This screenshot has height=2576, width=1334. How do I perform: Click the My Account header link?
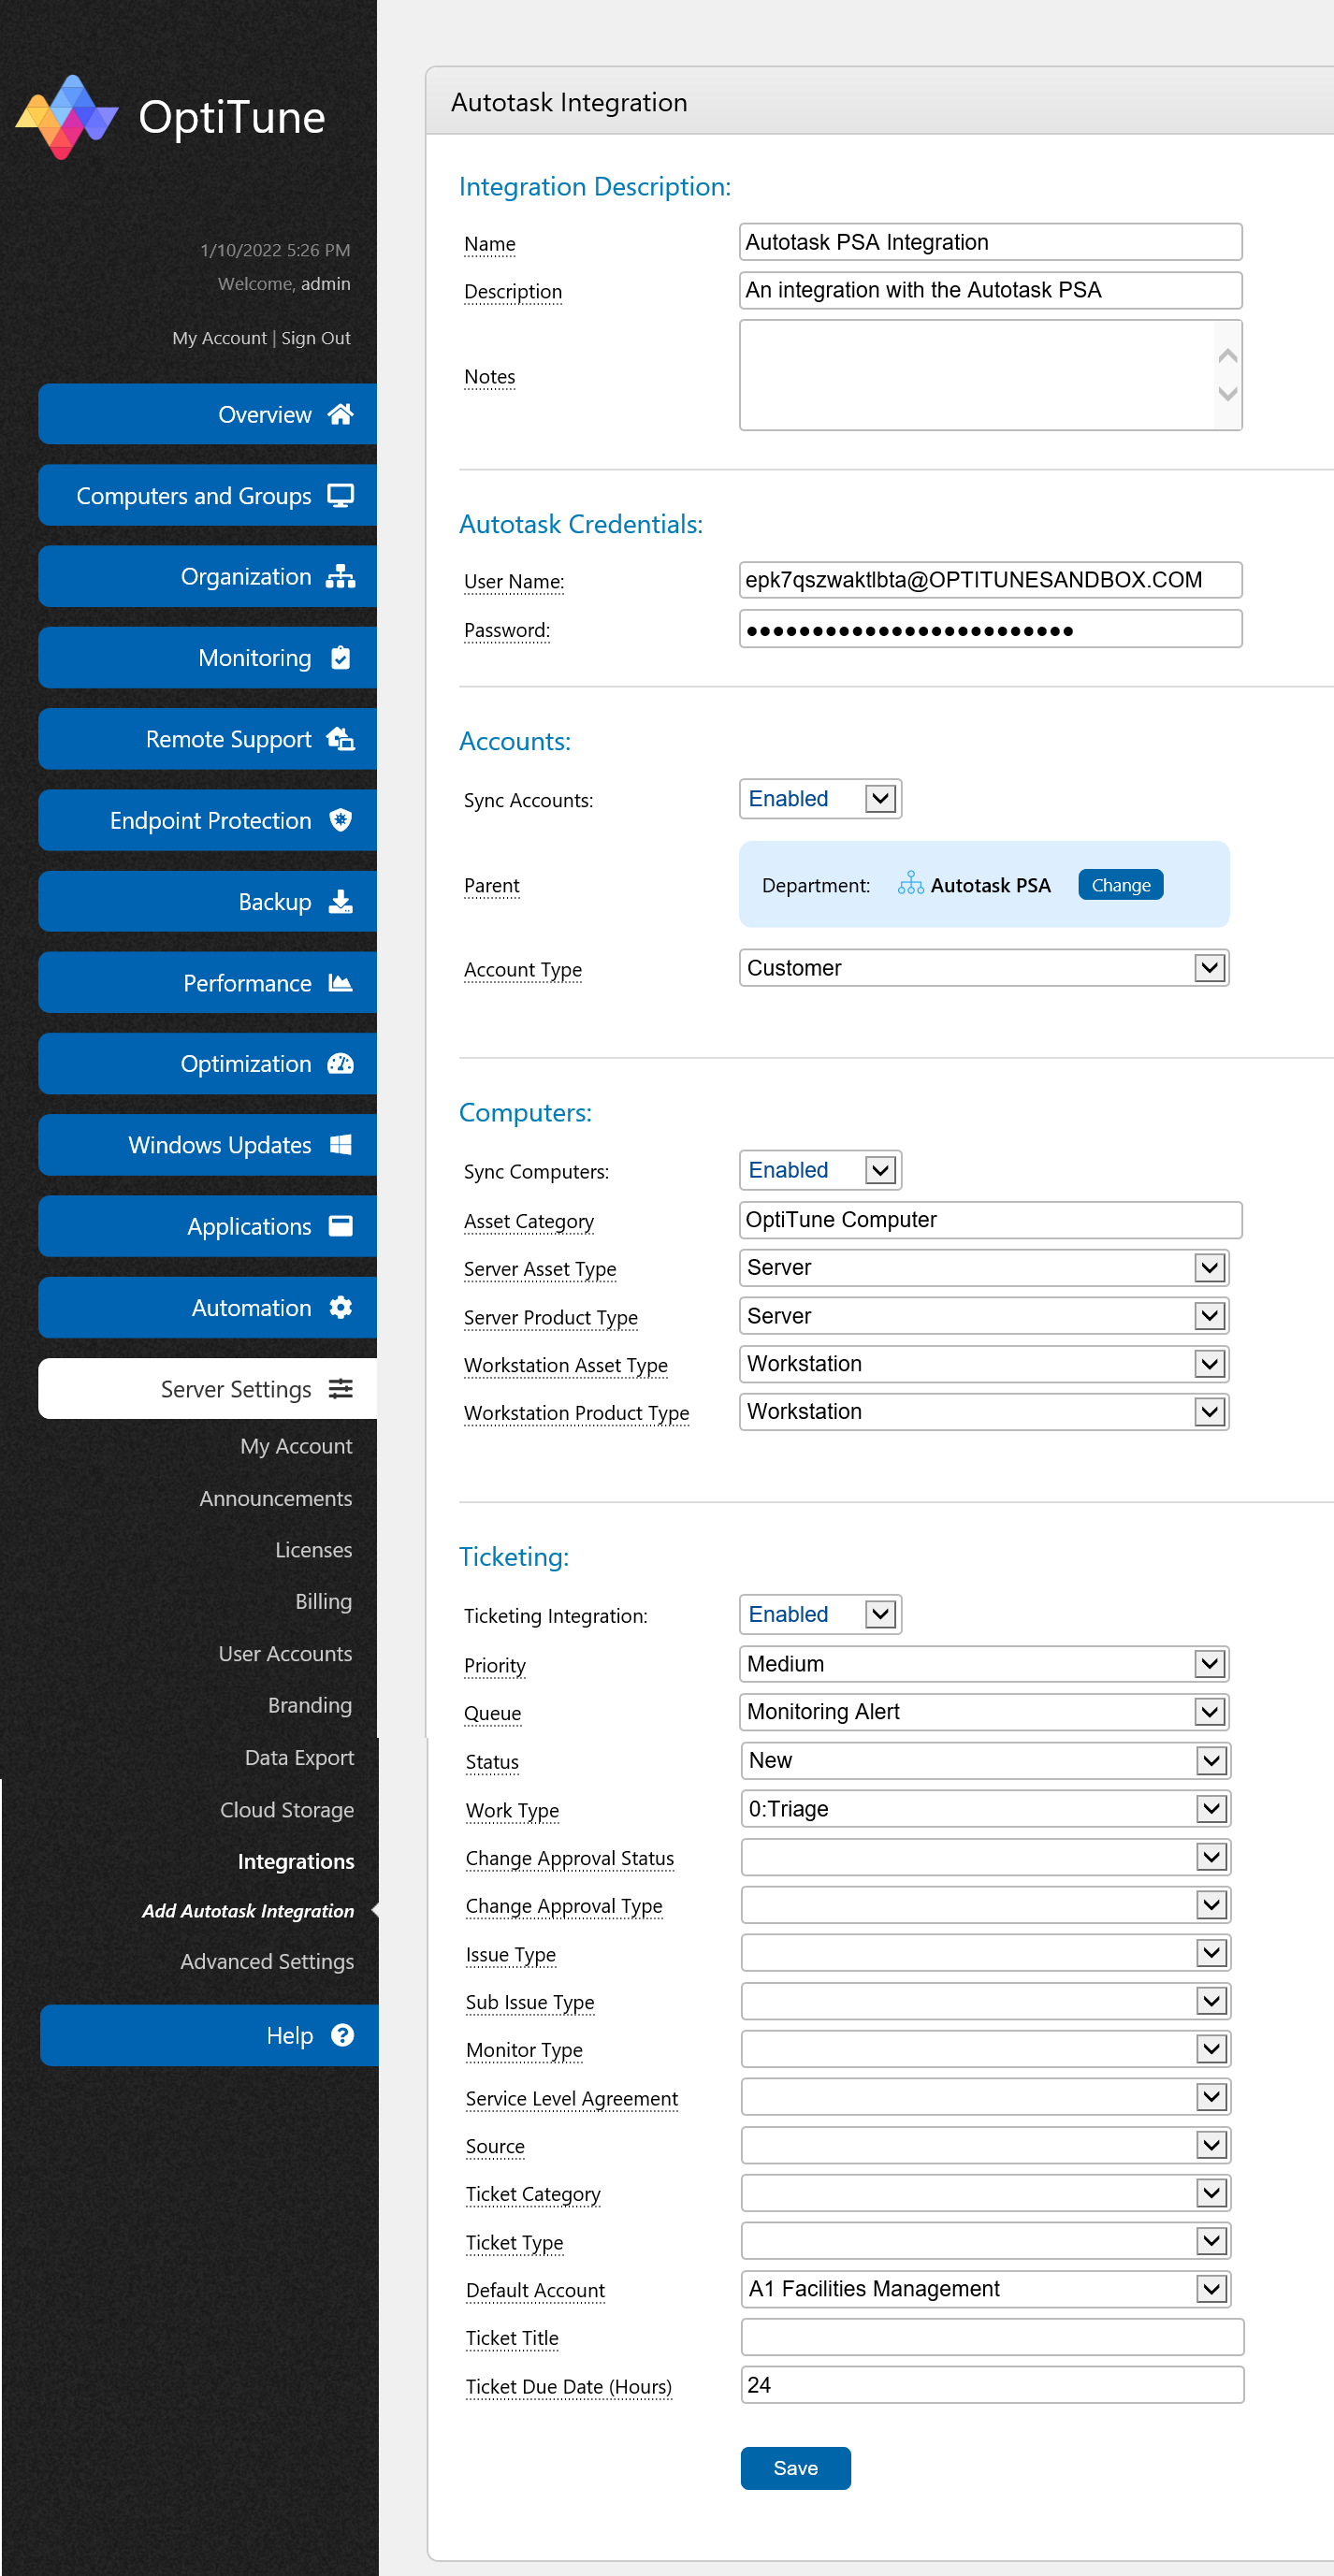click(219, 338)
